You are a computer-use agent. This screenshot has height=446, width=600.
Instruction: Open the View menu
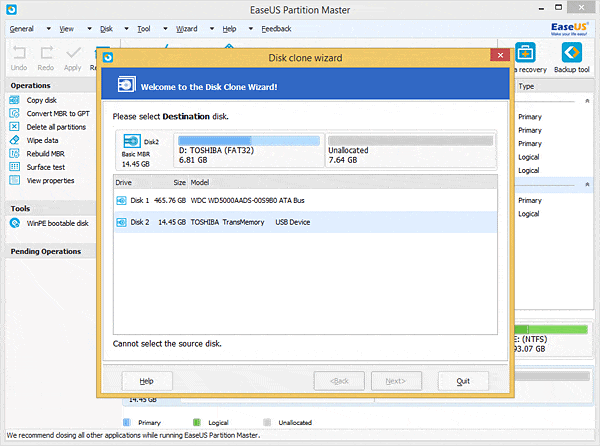[x=67, y=29]
